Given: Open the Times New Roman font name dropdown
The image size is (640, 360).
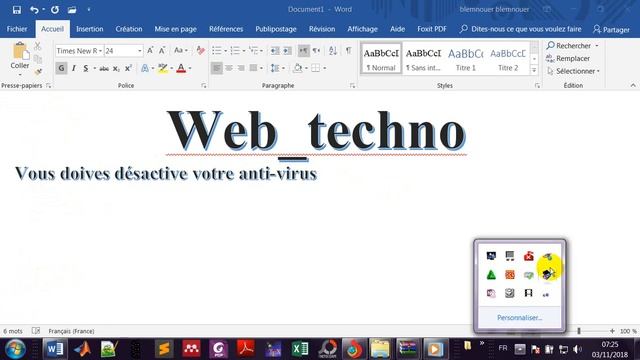Looking at the screenshot, I should [x=100, y=51].
